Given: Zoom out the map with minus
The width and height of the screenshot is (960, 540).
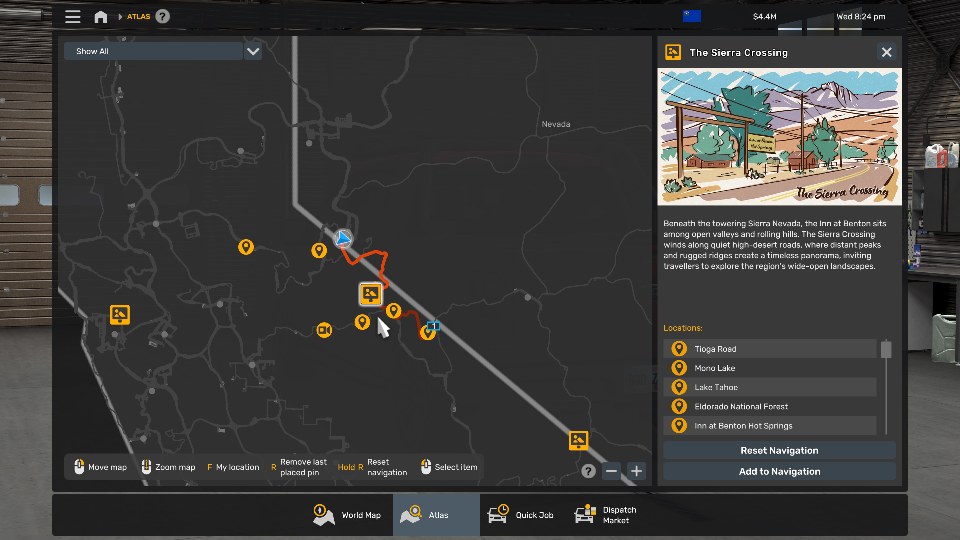Looking at the screenshot, I should [x=611, y=471].
